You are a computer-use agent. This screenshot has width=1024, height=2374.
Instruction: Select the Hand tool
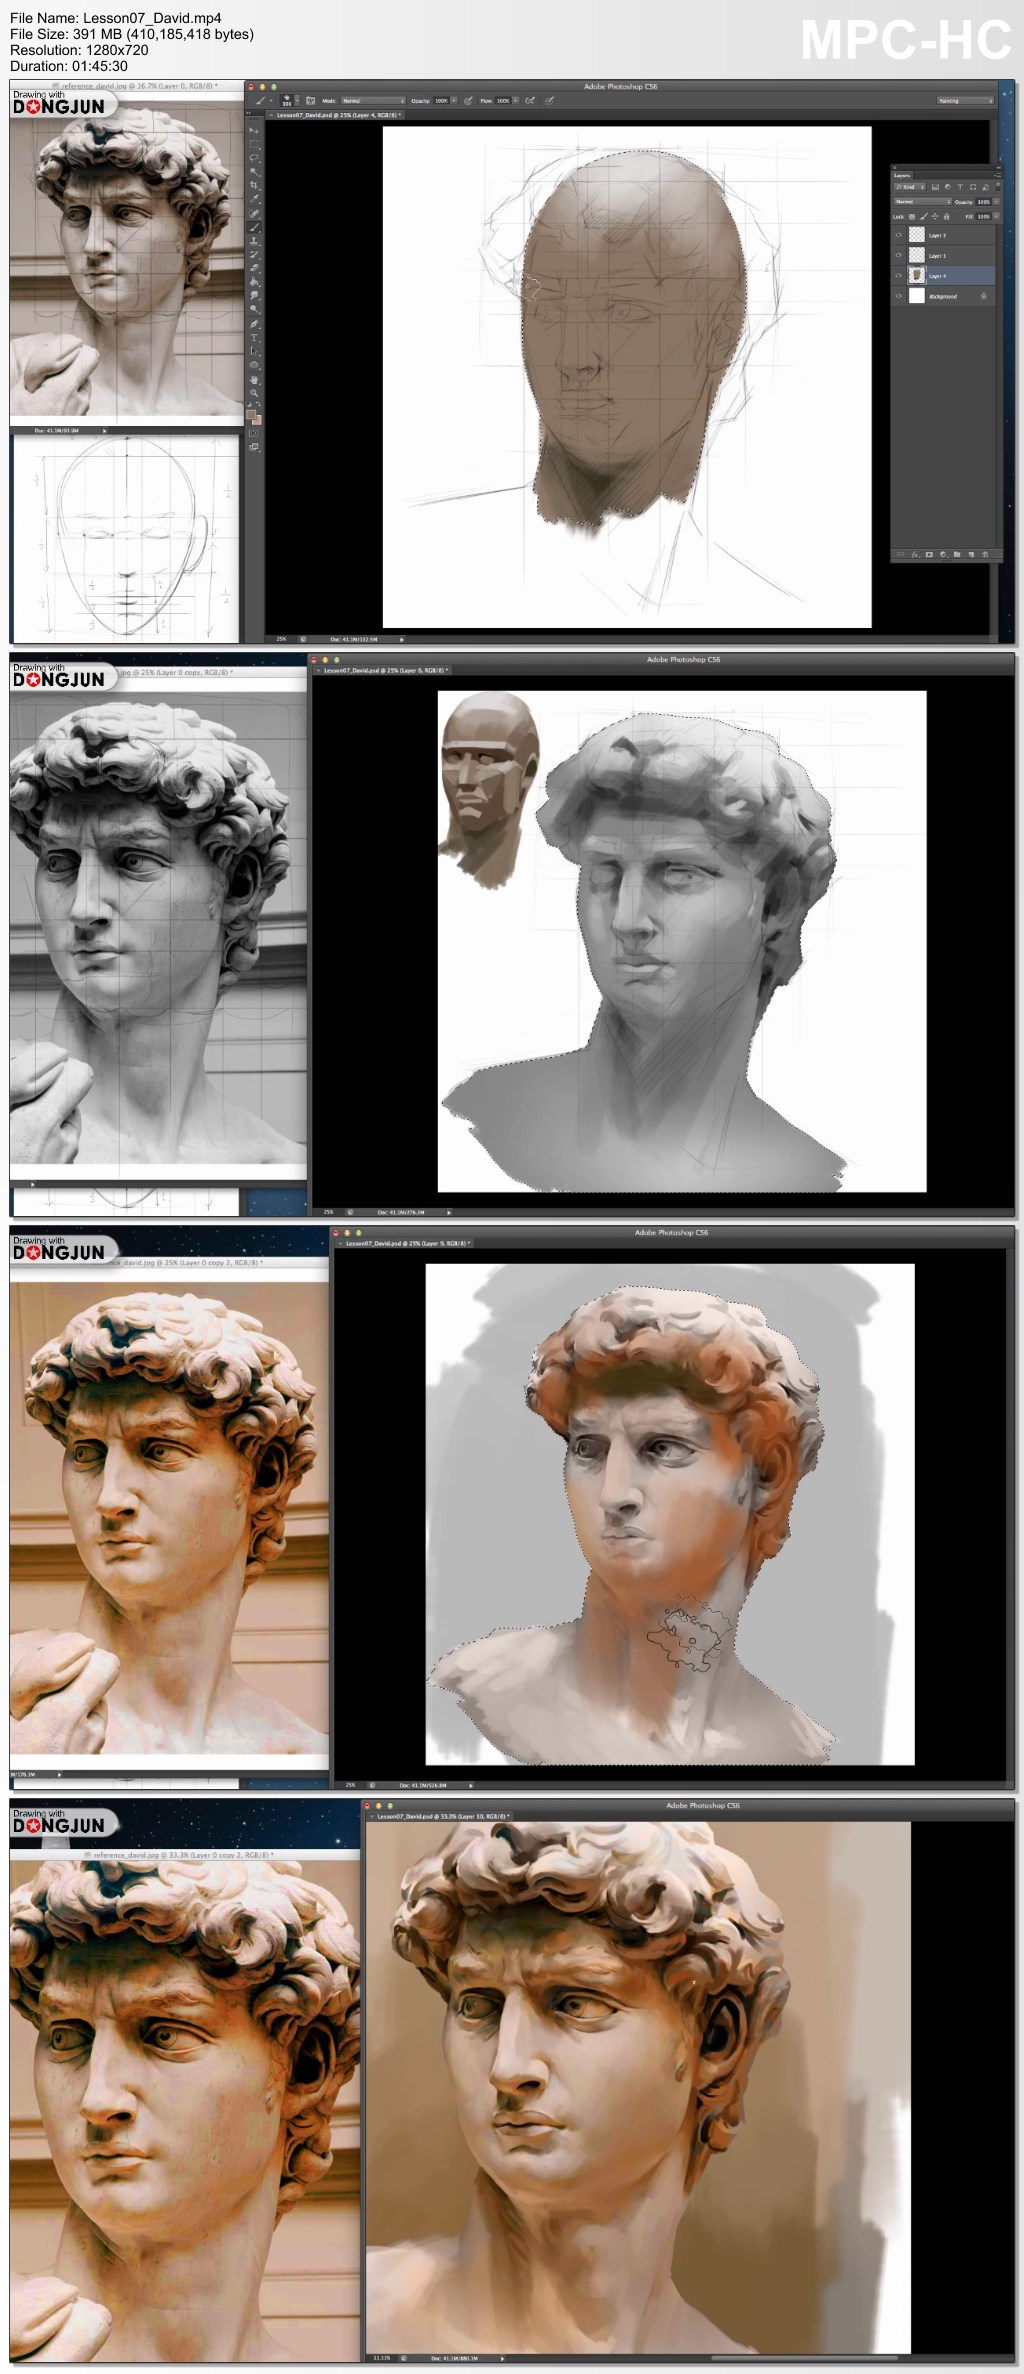tap(254, 379)
